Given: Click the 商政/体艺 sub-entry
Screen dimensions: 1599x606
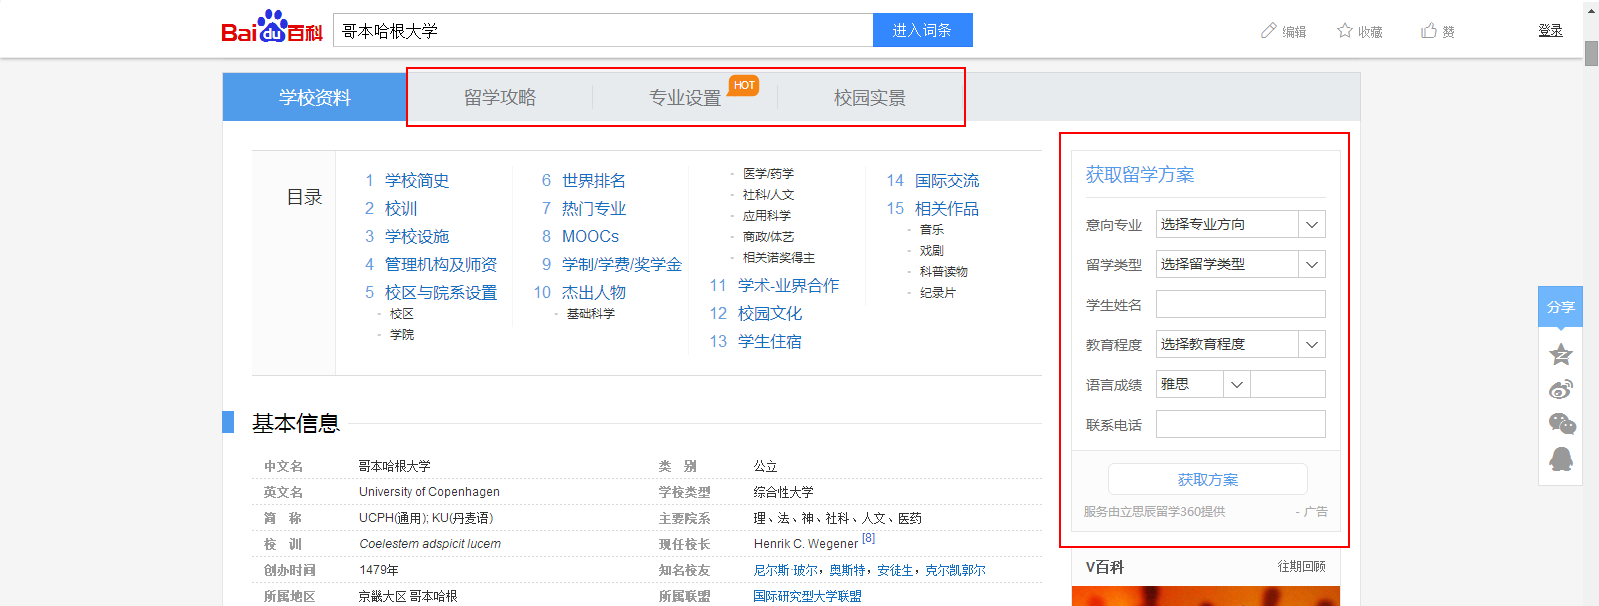Looking at the screenshot, I should [768, 237].
